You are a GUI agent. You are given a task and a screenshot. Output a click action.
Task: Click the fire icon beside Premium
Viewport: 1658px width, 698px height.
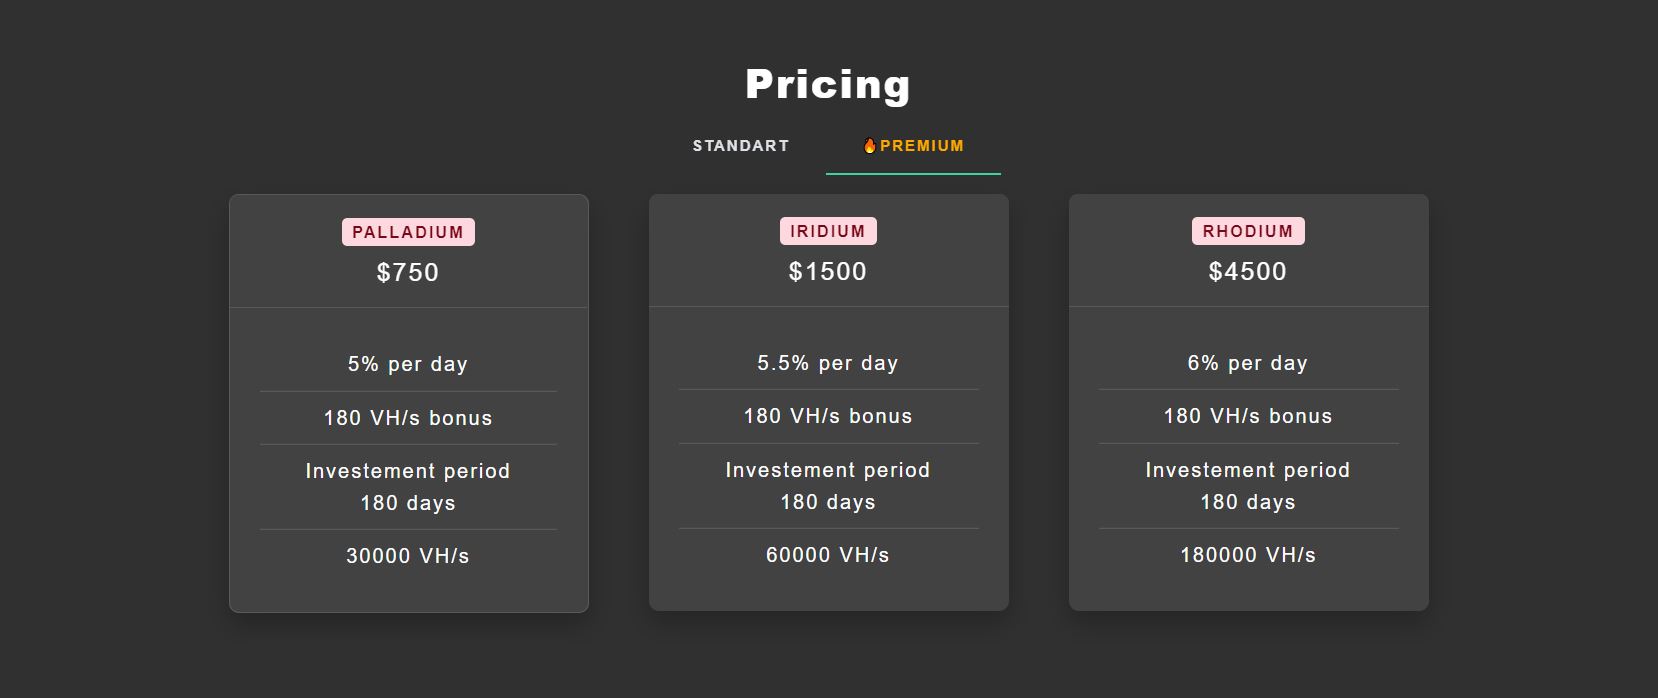point(869,146)
